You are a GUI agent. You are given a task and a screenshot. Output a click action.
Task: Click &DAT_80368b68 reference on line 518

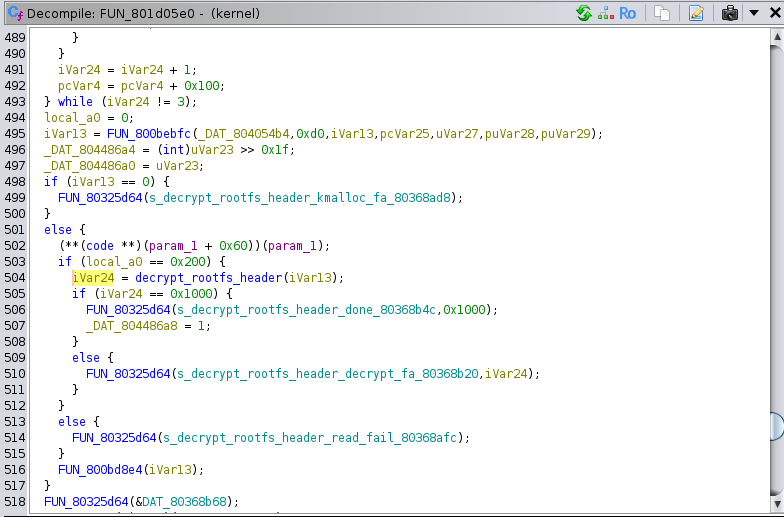(181, 502)
